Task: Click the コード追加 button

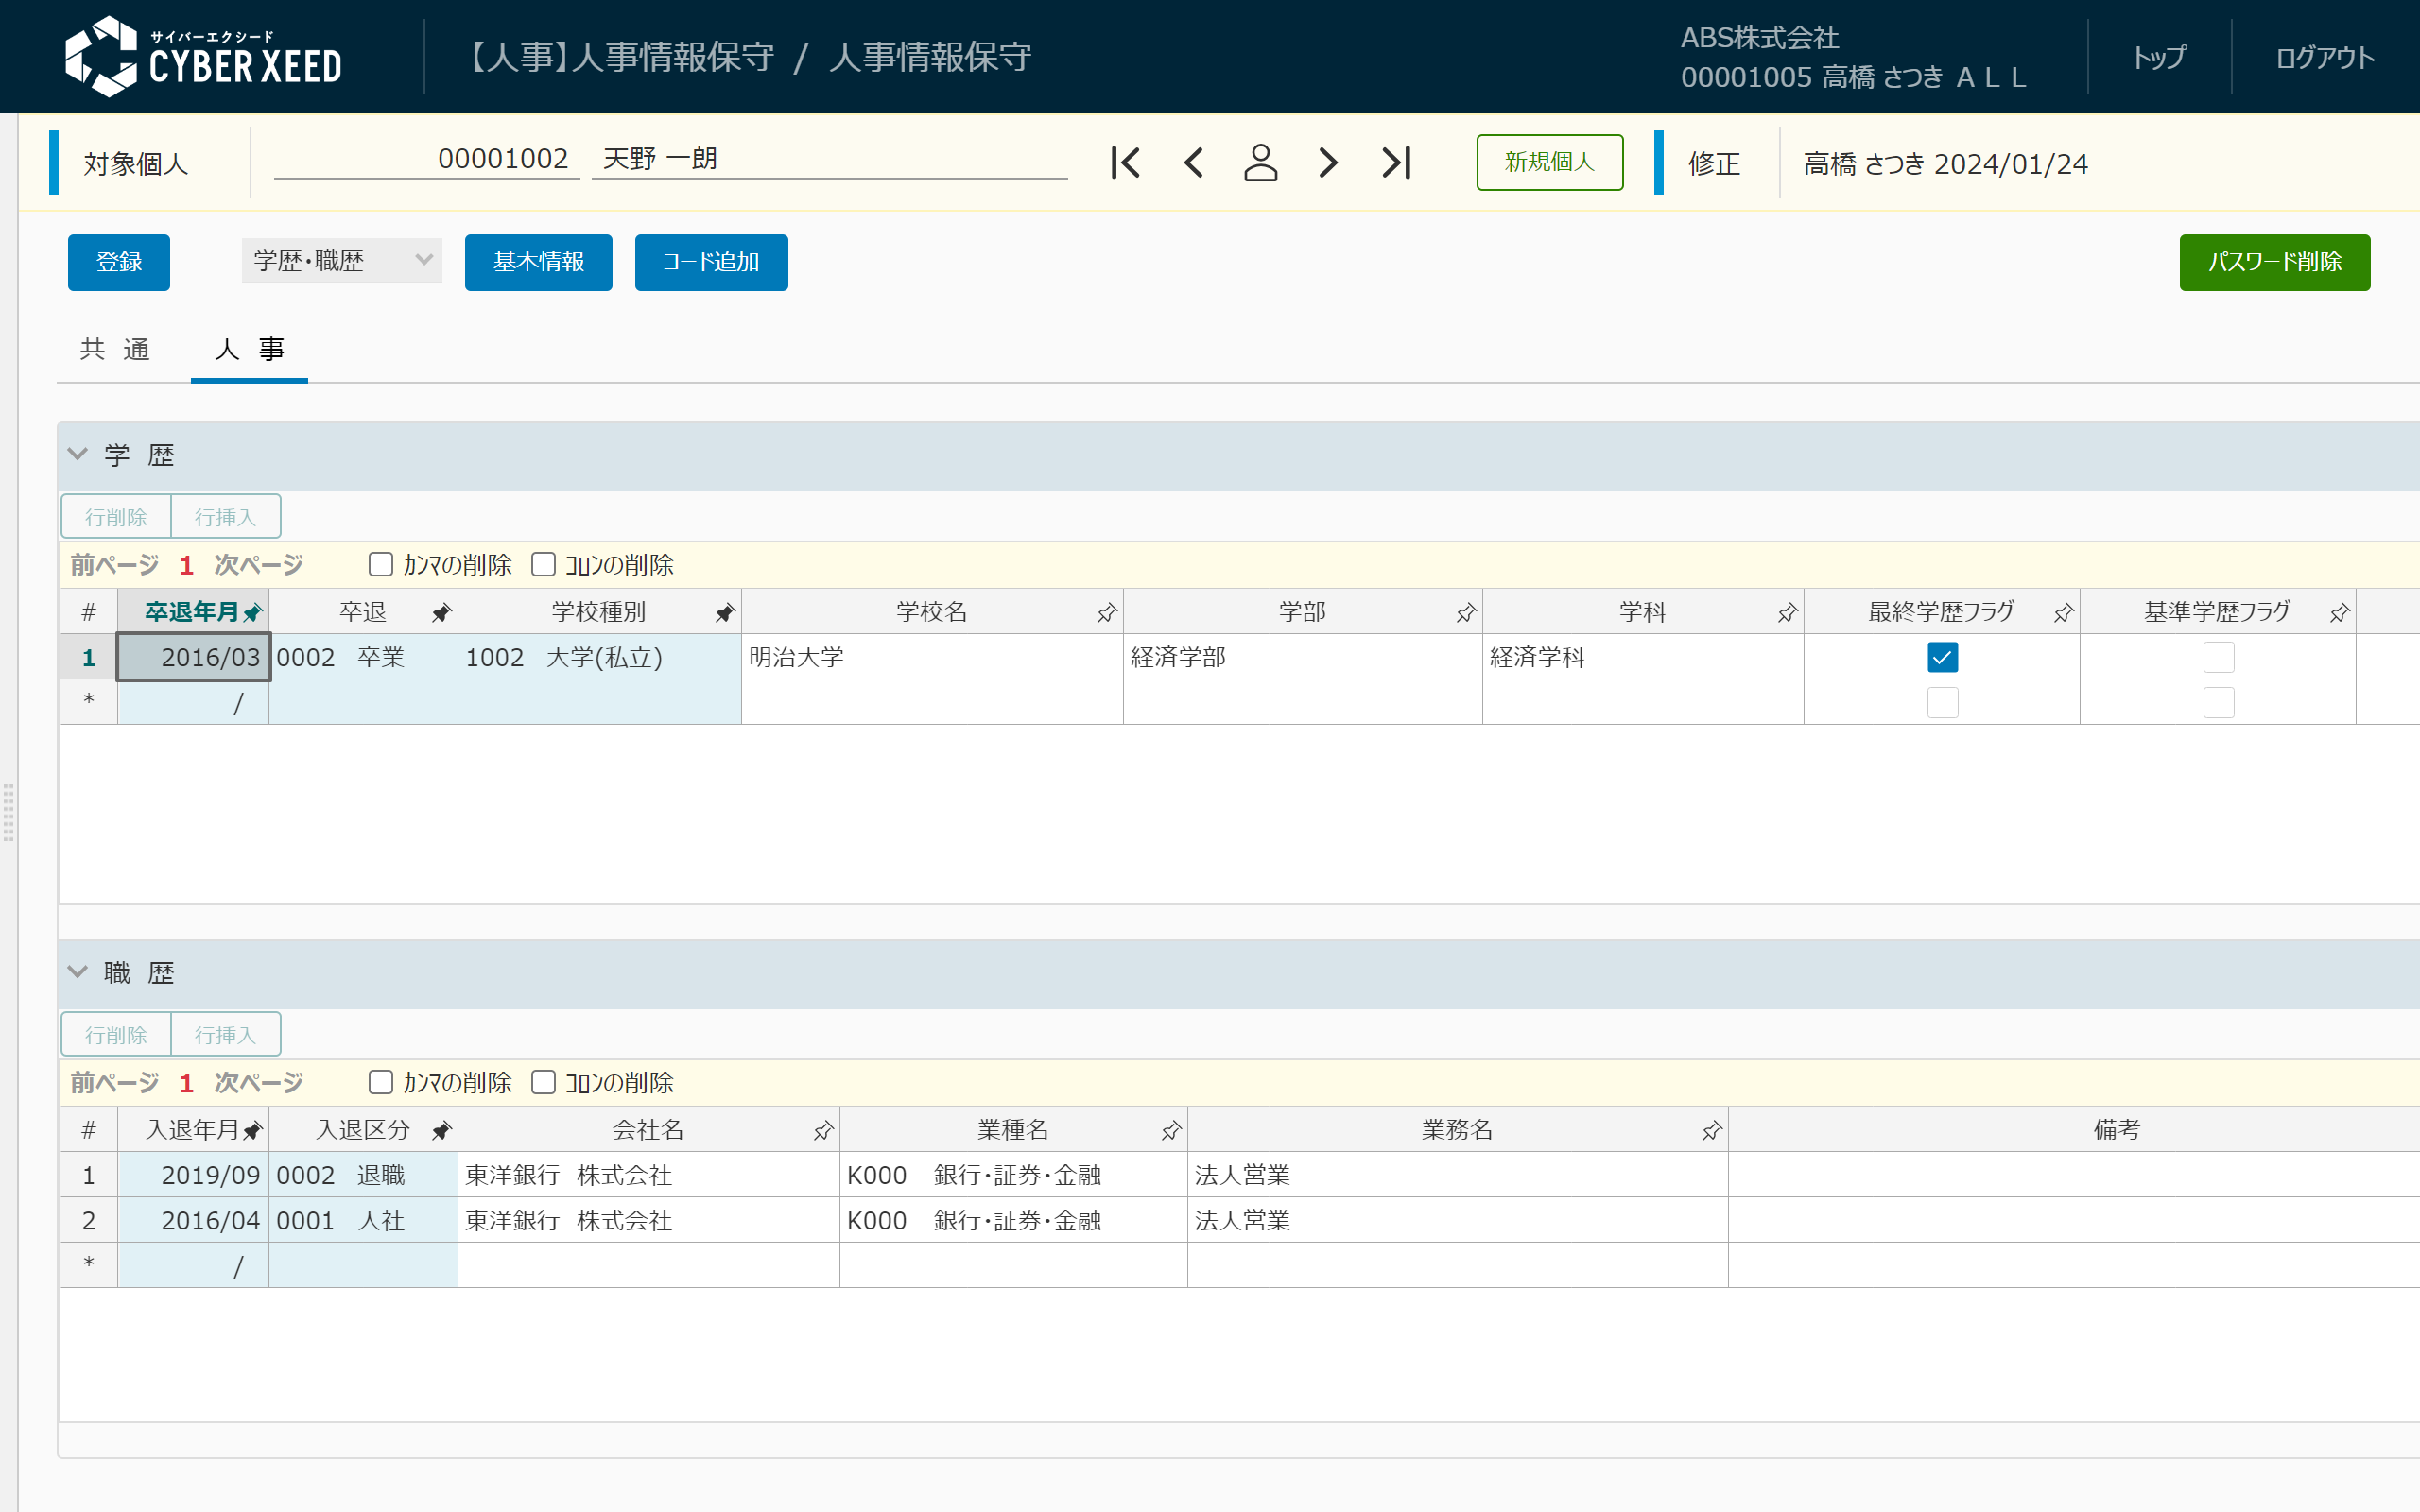Action: 711,262
